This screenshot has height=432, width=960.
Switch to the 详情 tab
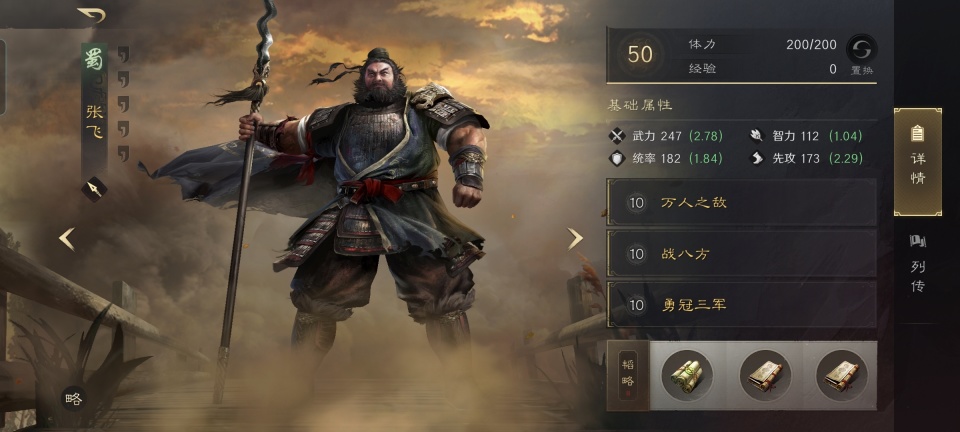(x=918, y=162)
